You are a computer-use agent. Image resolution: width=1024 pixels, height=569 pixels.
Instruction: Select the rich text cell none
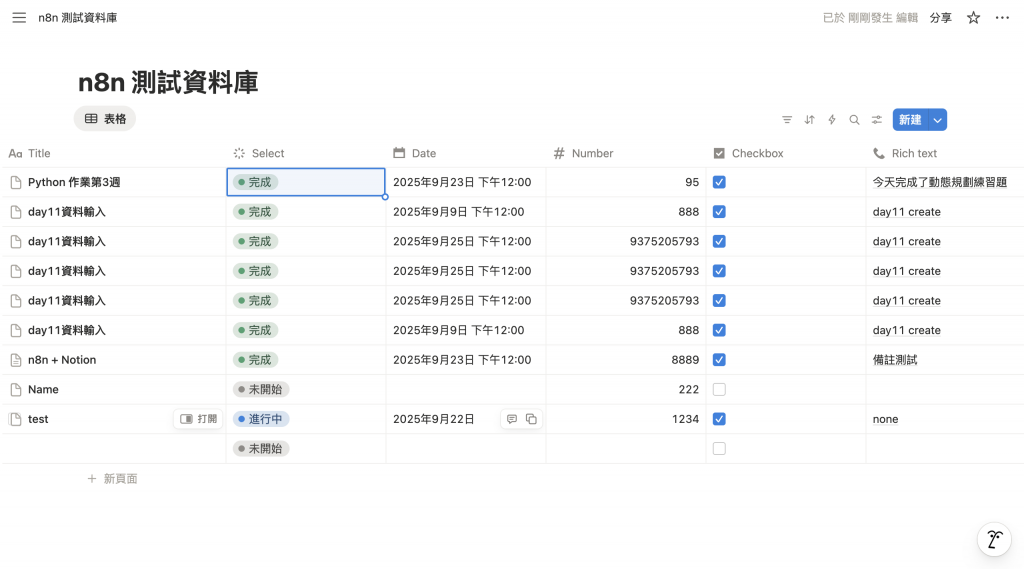(x=944, y=419)
